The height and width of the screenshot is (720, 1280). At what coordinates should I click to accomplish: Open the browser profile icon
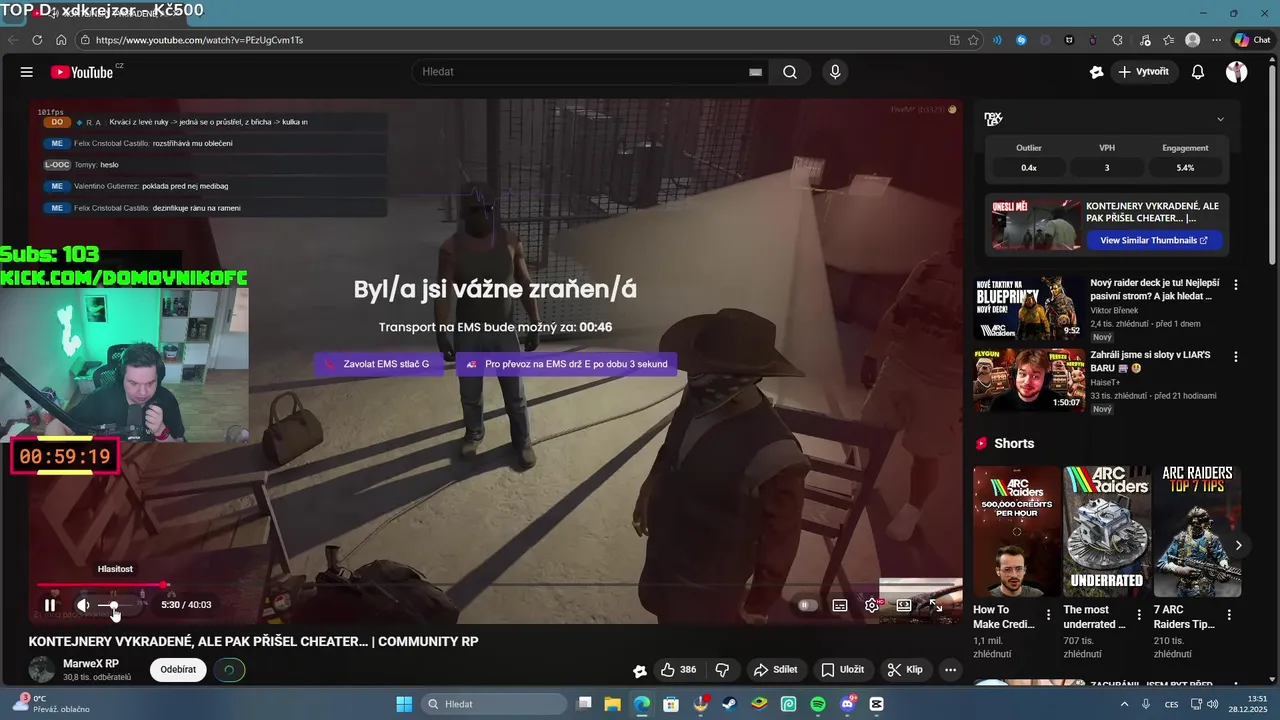[1192, 40]
